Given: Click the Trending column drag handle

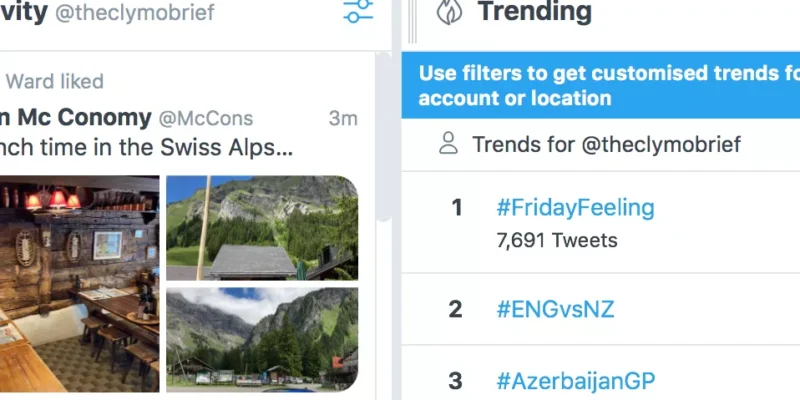Looking at the screenshot, I should pos(412,20).
